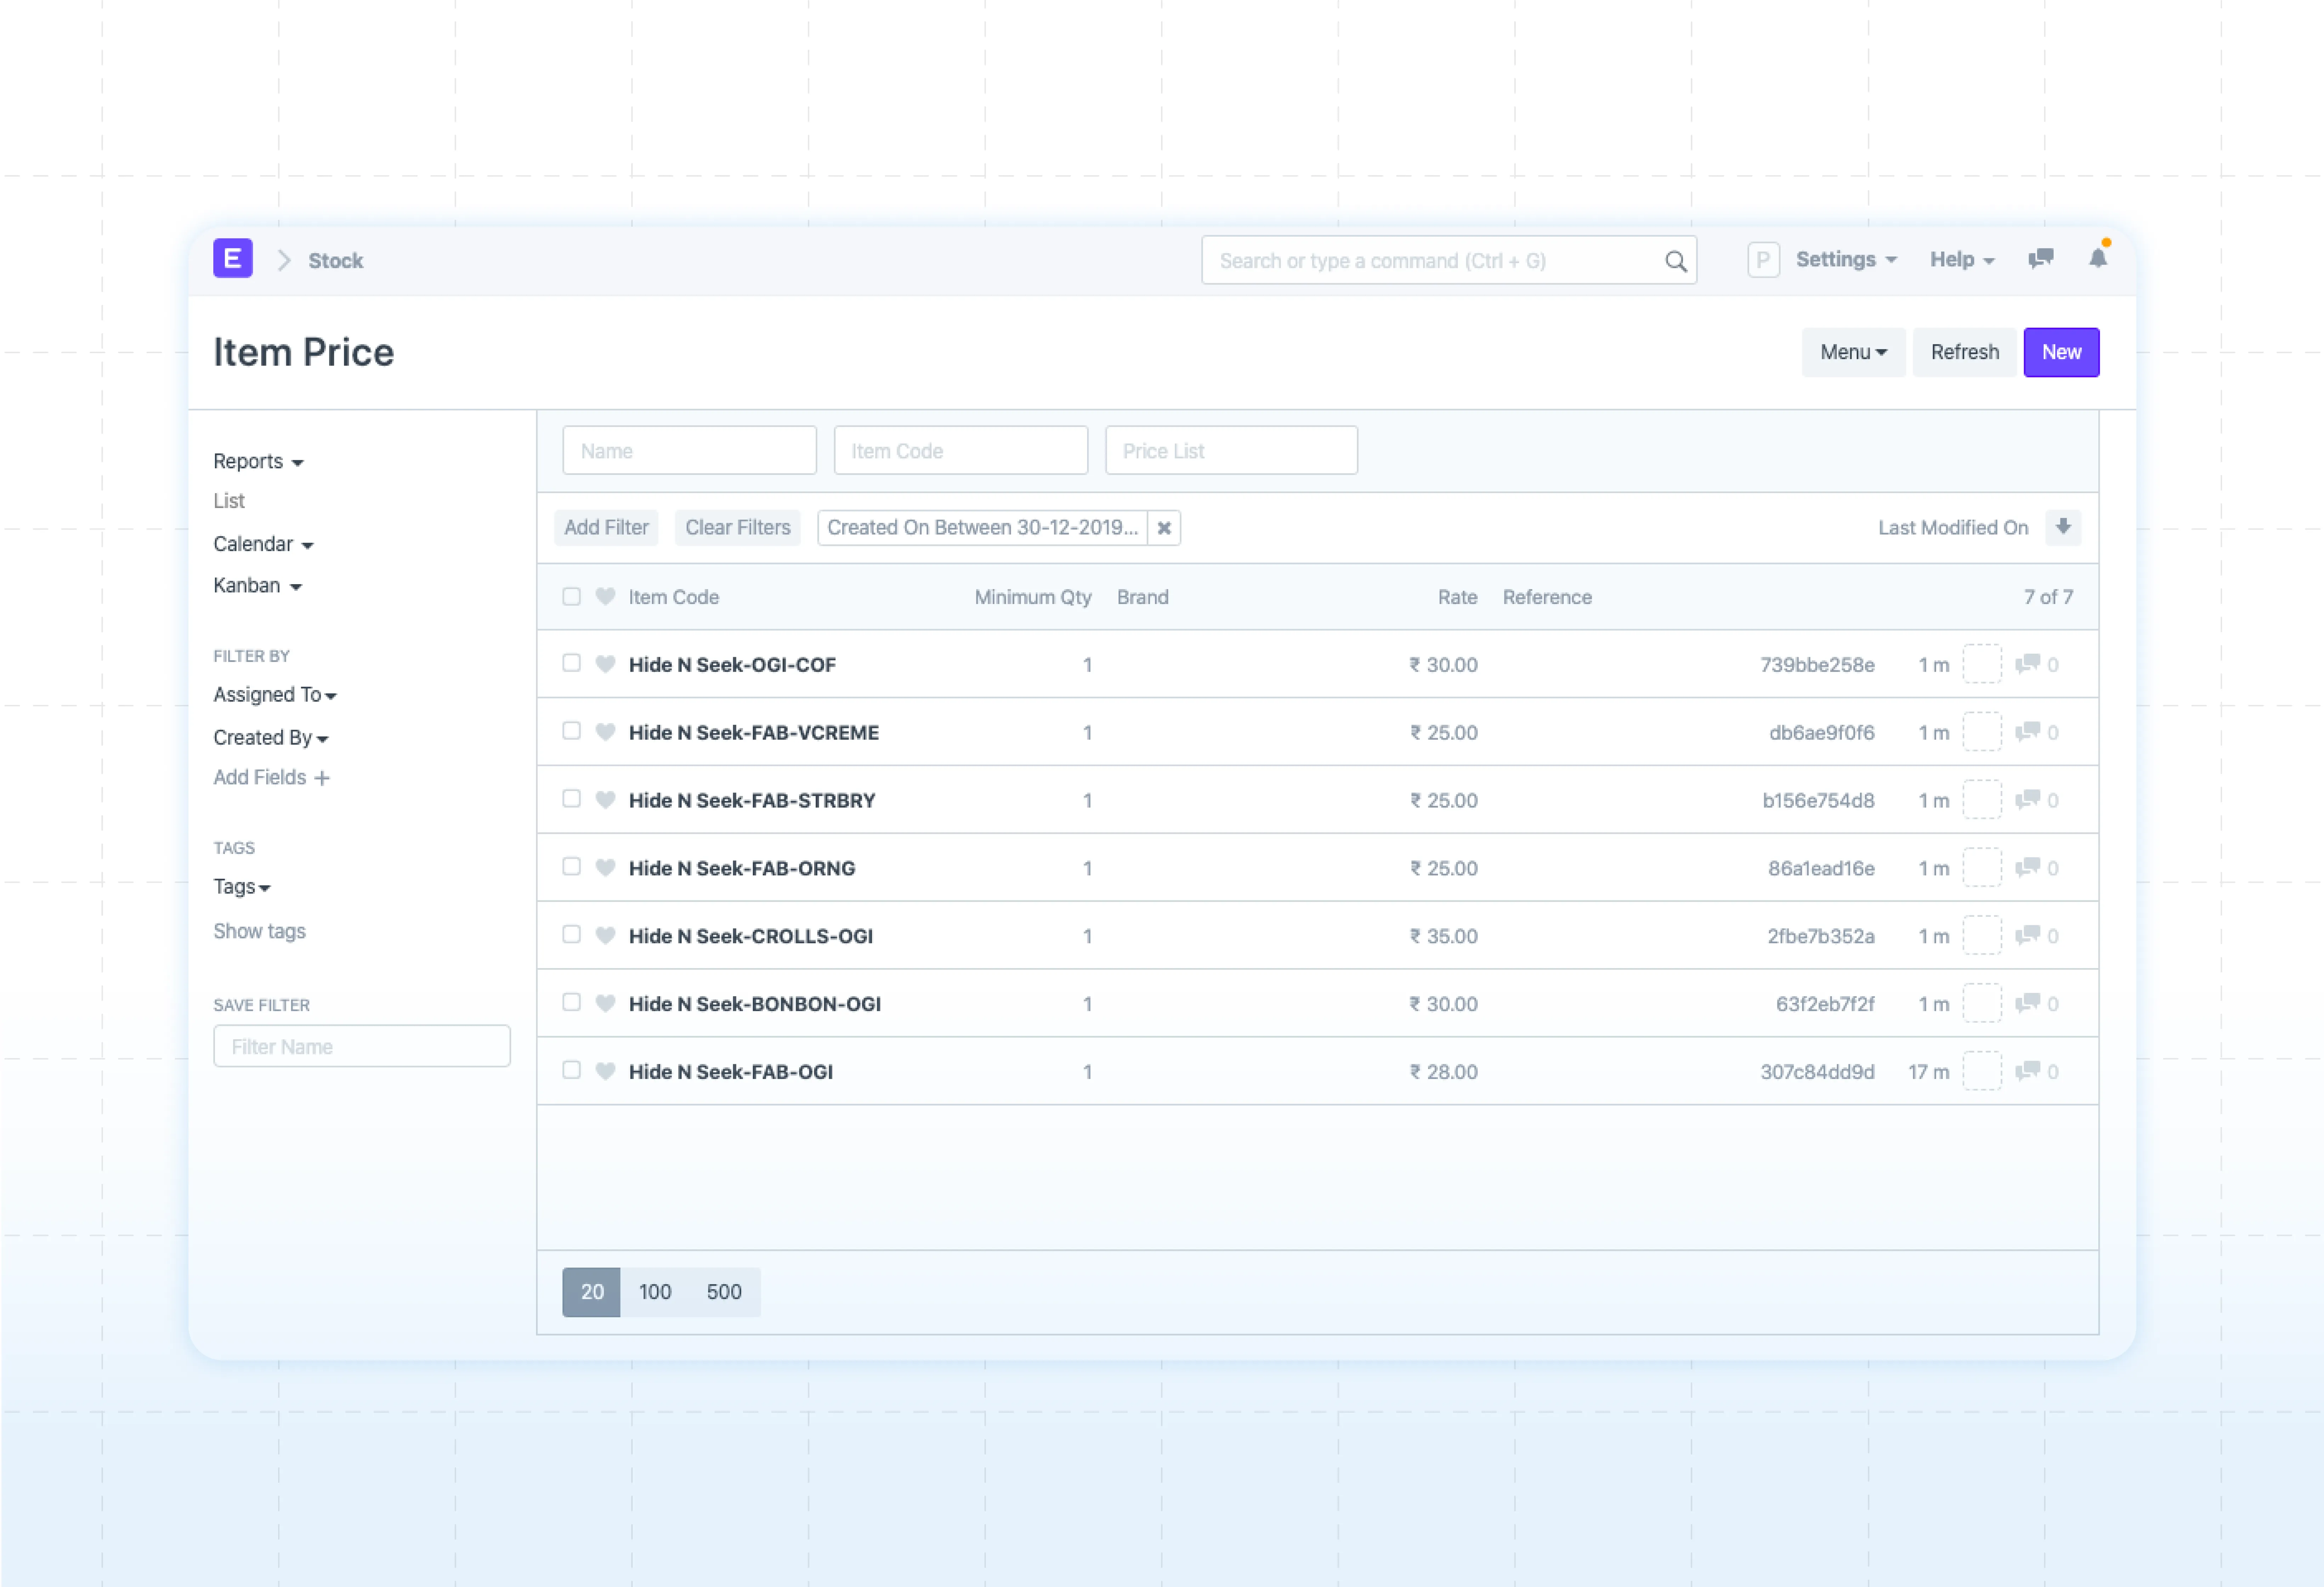This screenshot has height=1587, width=2324.
Task: Tick checkbox for Hide N Seek-CROLLS-OGI
Action: point(571,934)
